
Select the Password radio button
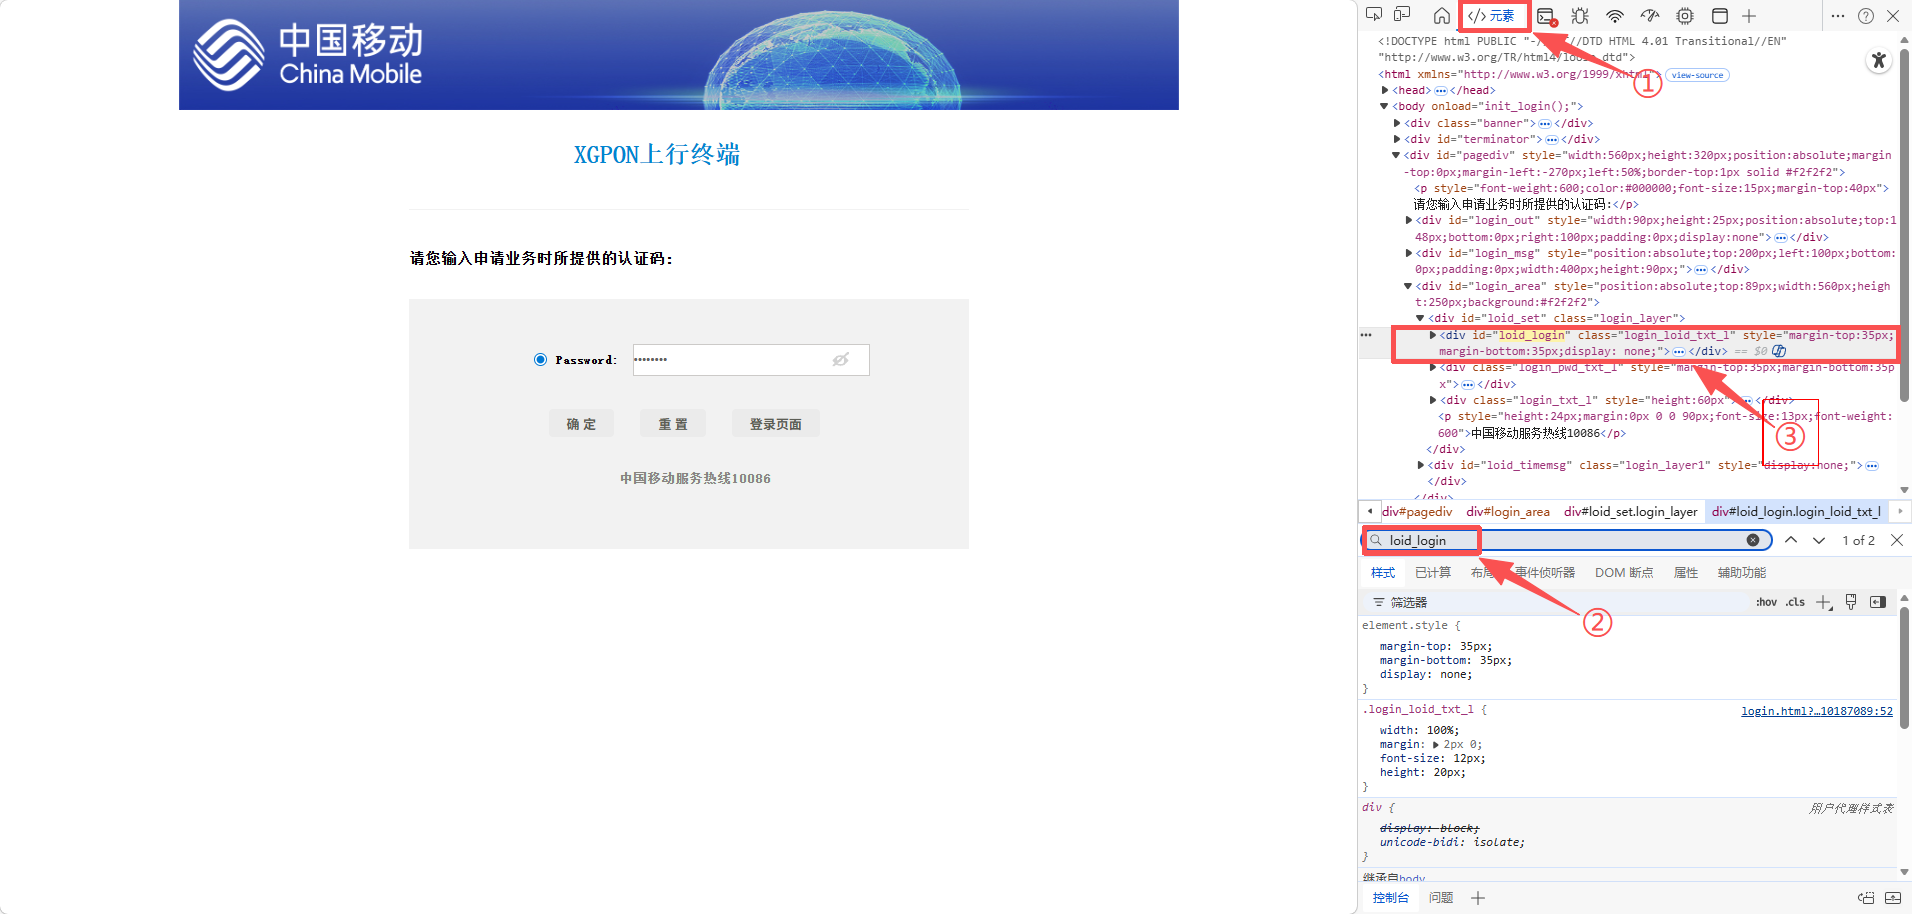[540, 360]
